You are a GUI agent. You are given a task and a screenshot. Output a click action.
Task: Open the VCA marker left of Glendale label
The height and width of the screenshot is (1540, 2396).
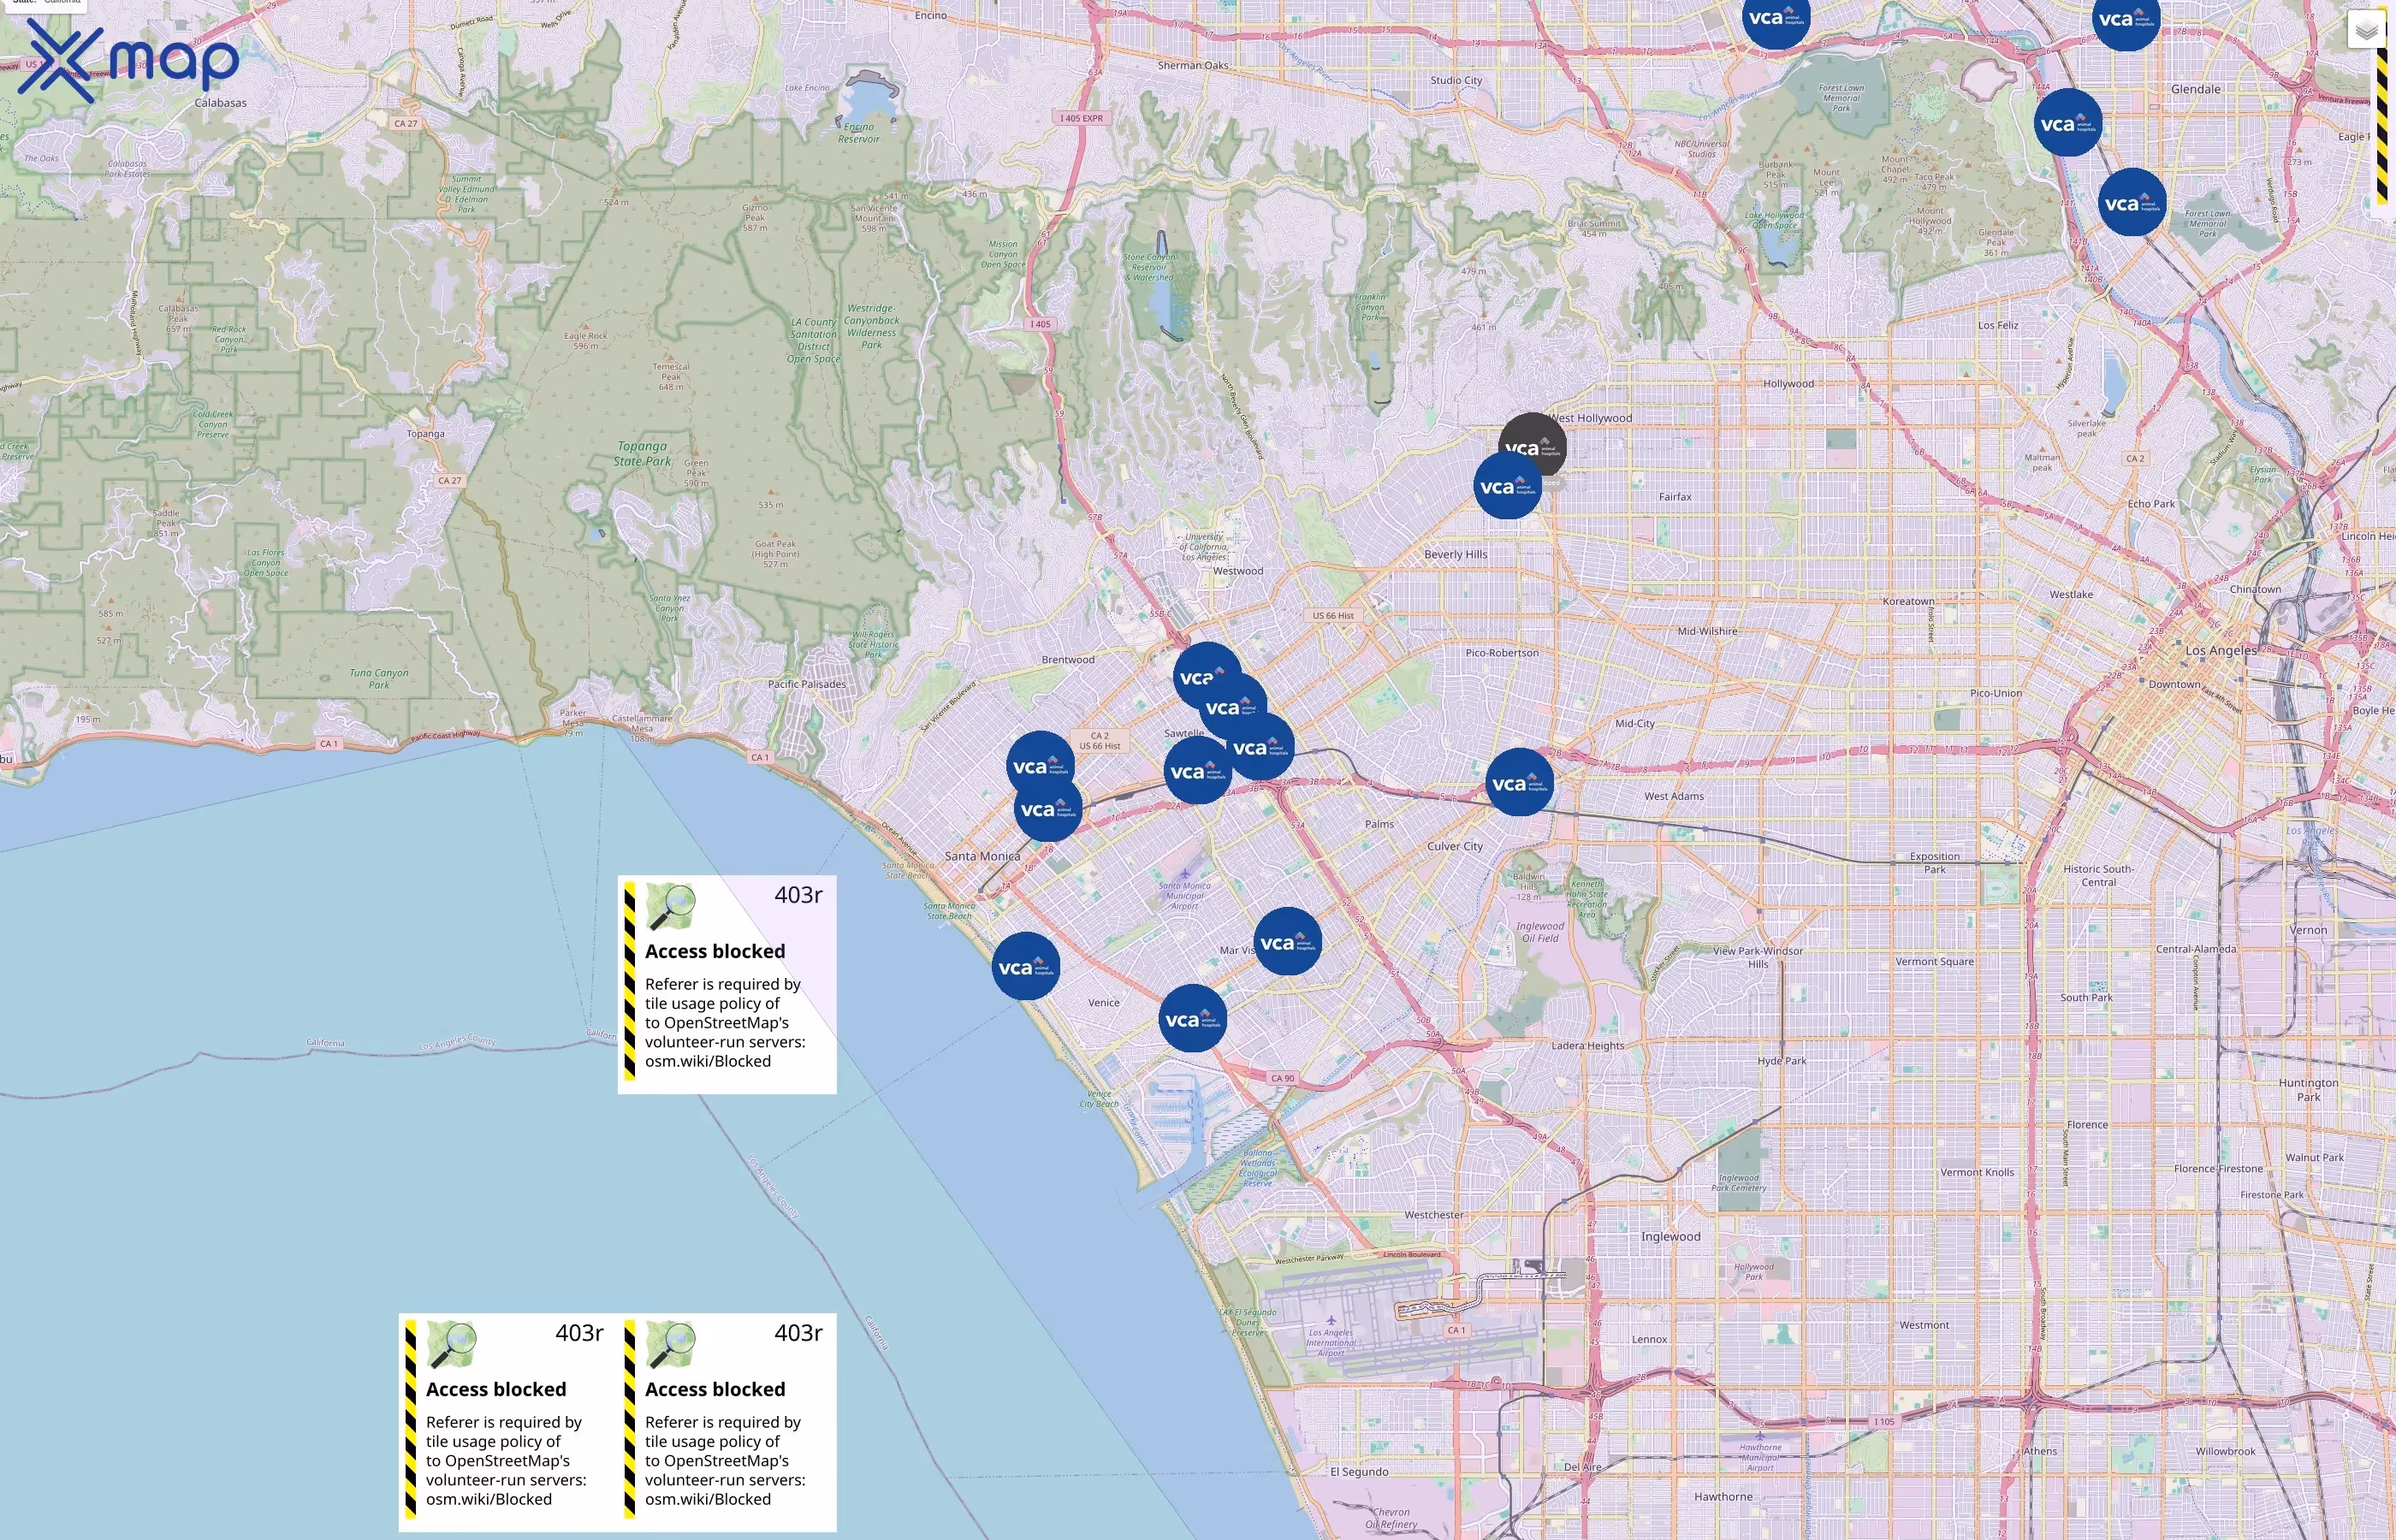(2068, 123)
